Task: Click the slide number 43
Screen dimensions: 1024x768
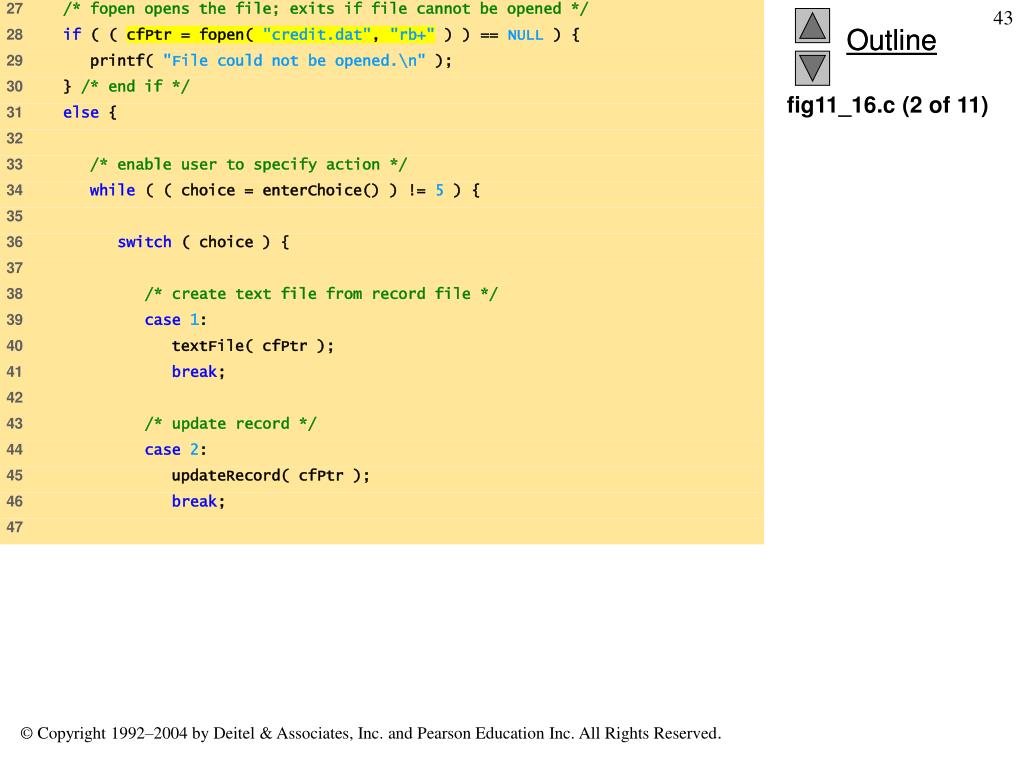Action: point(1002,18)
